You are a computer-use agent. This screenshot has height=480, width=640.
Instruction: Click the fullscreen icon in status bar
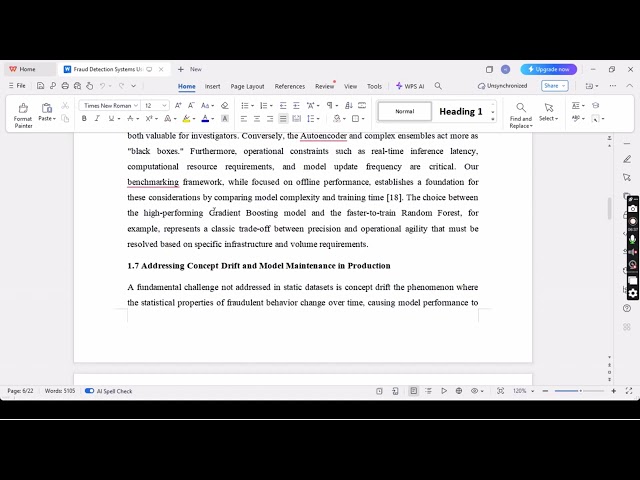pos(629,391)
